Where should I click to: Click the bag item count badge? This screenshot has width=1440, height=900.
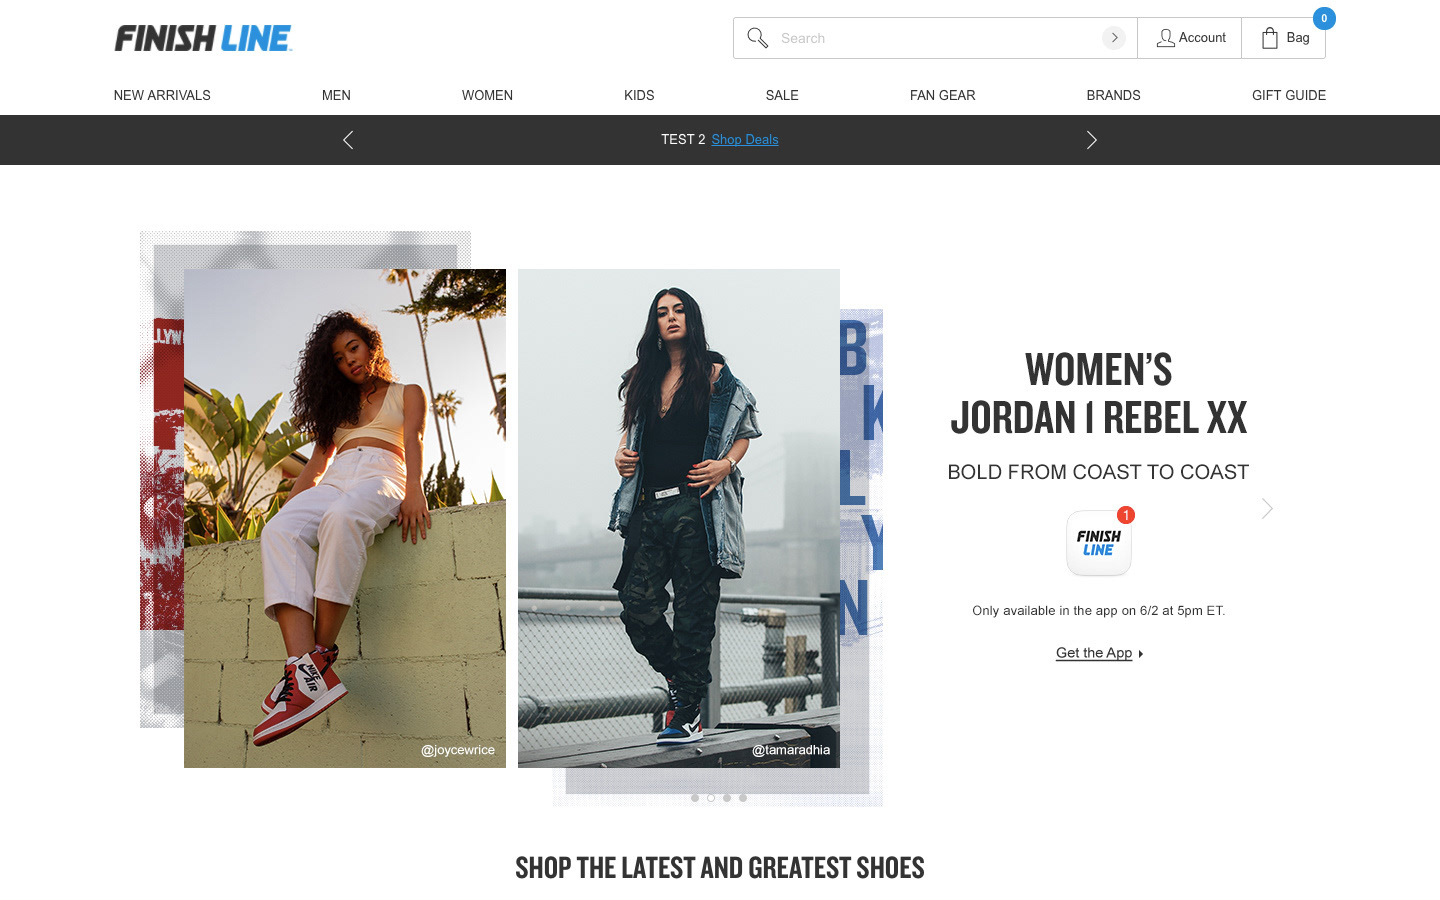pos(1324,18)
